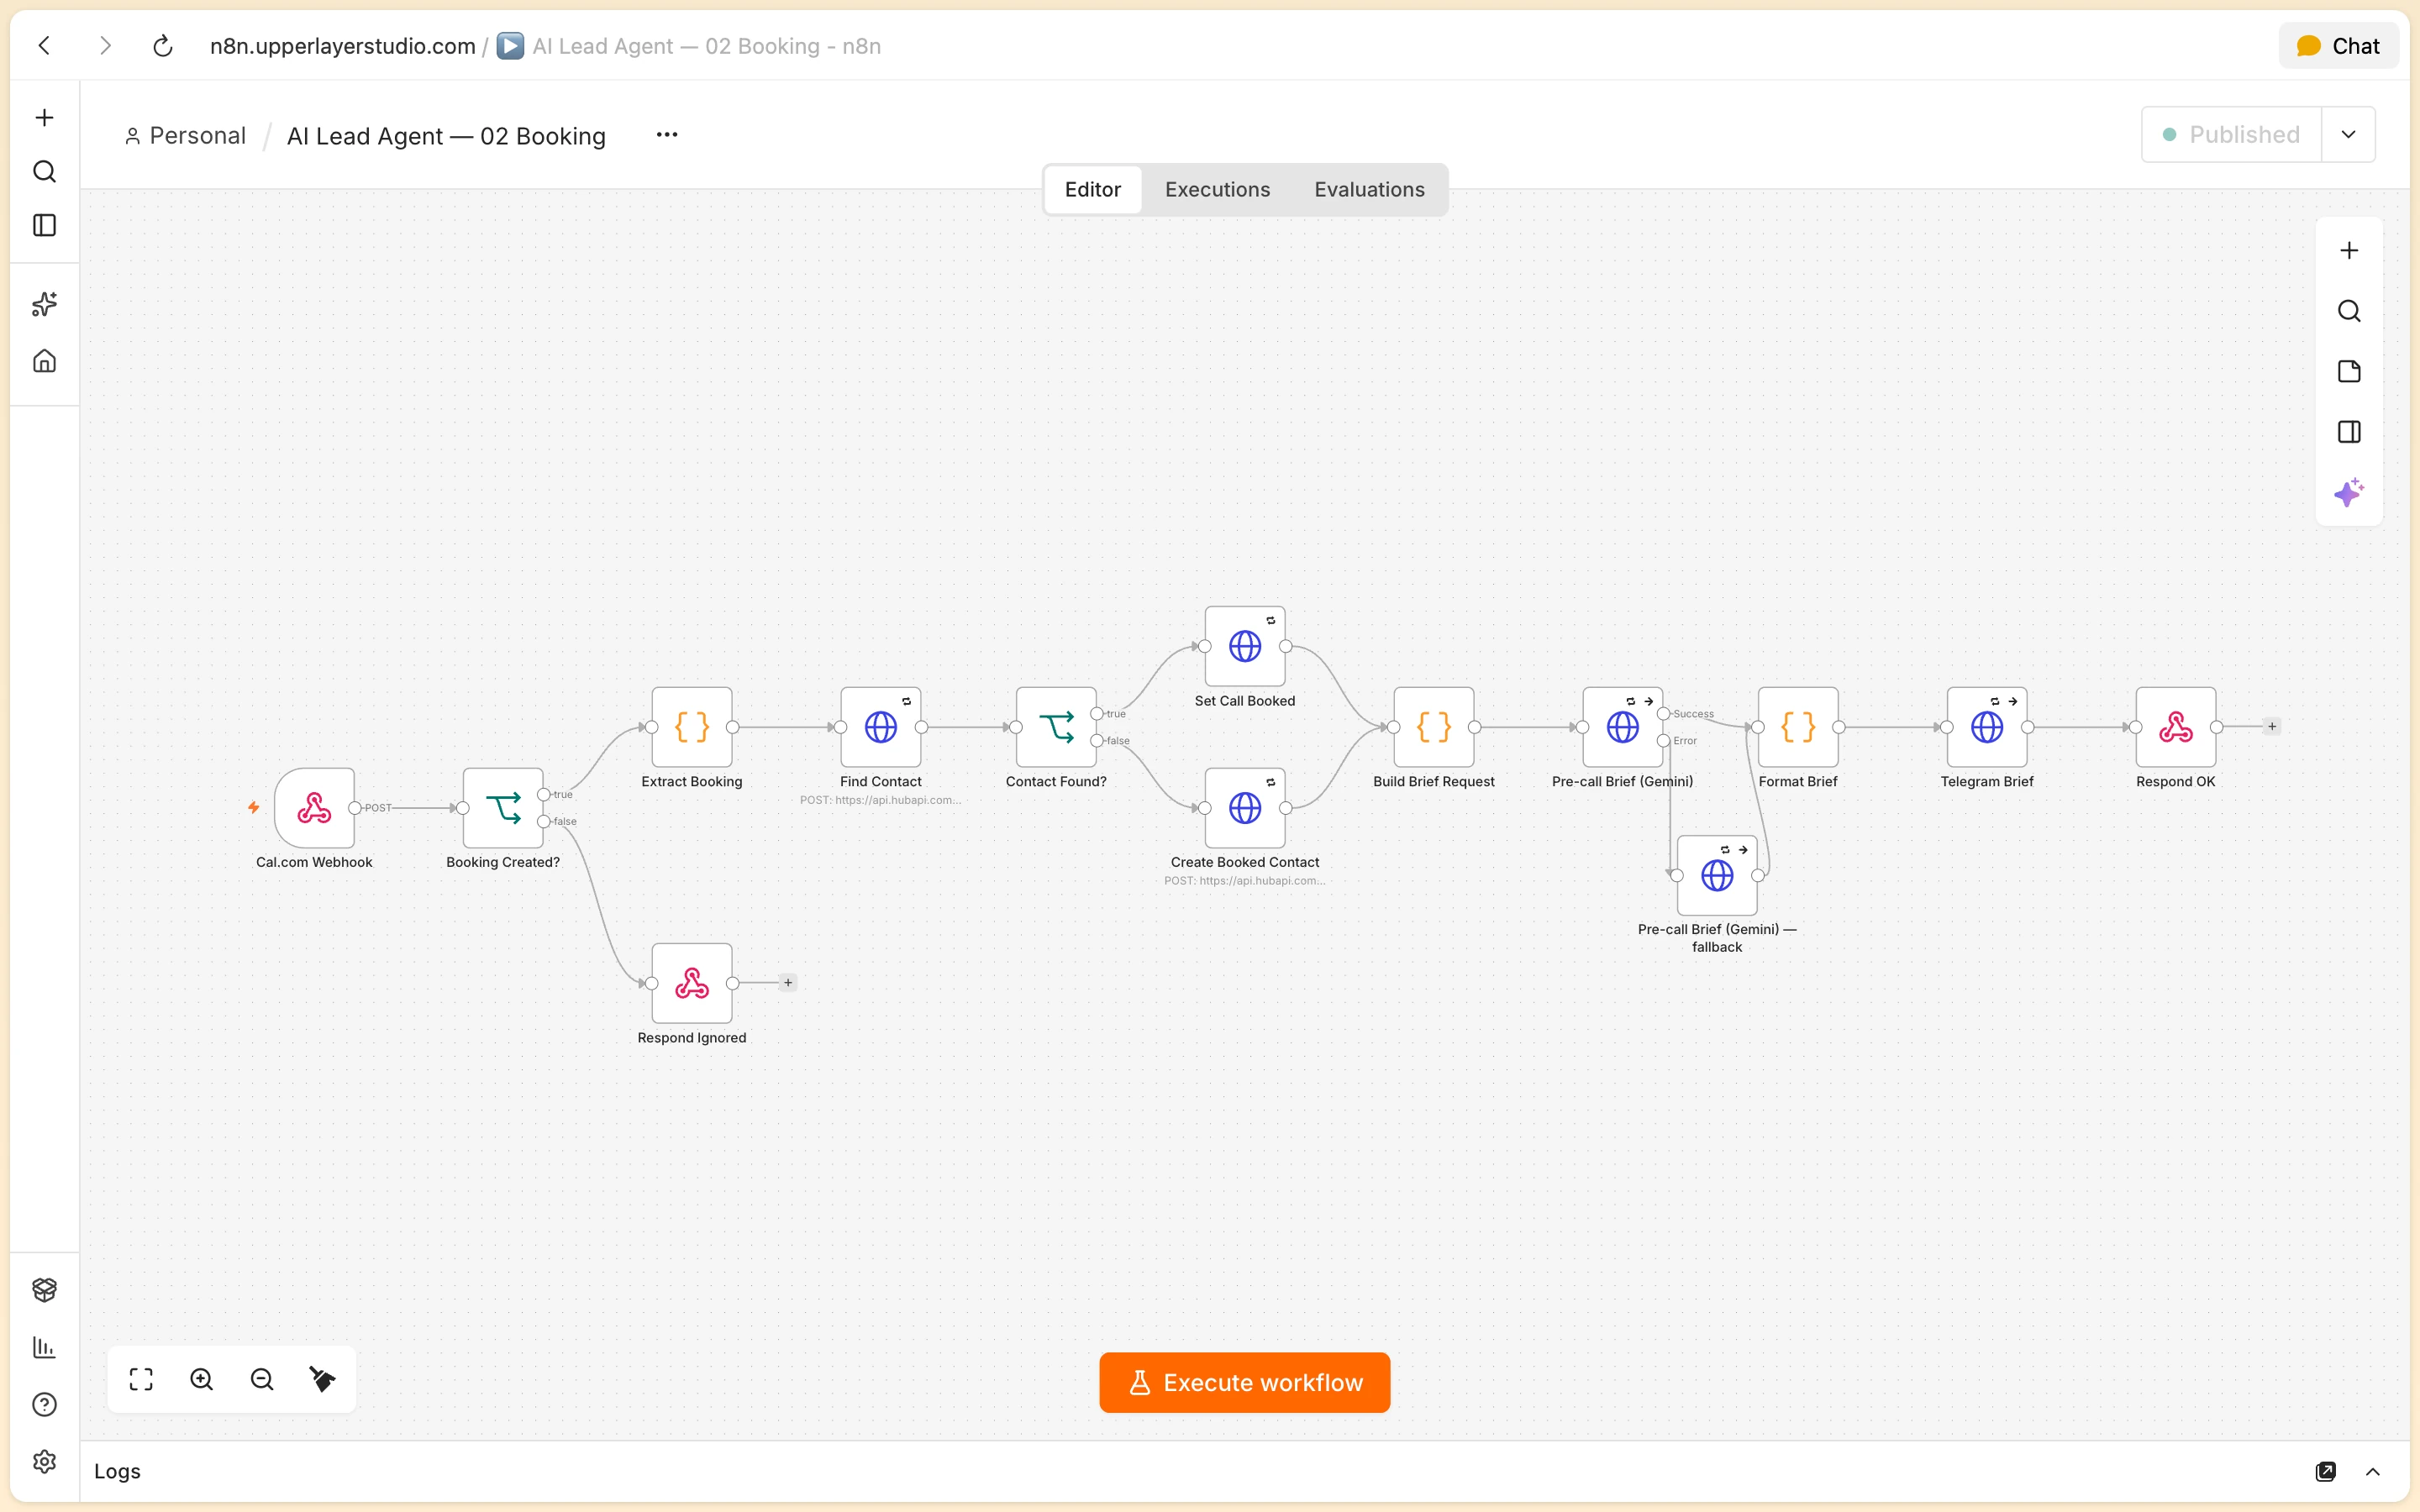Open node search with the canvas magnifier icon
Screen dimensions: 2420x1512
click(2349, 311)
